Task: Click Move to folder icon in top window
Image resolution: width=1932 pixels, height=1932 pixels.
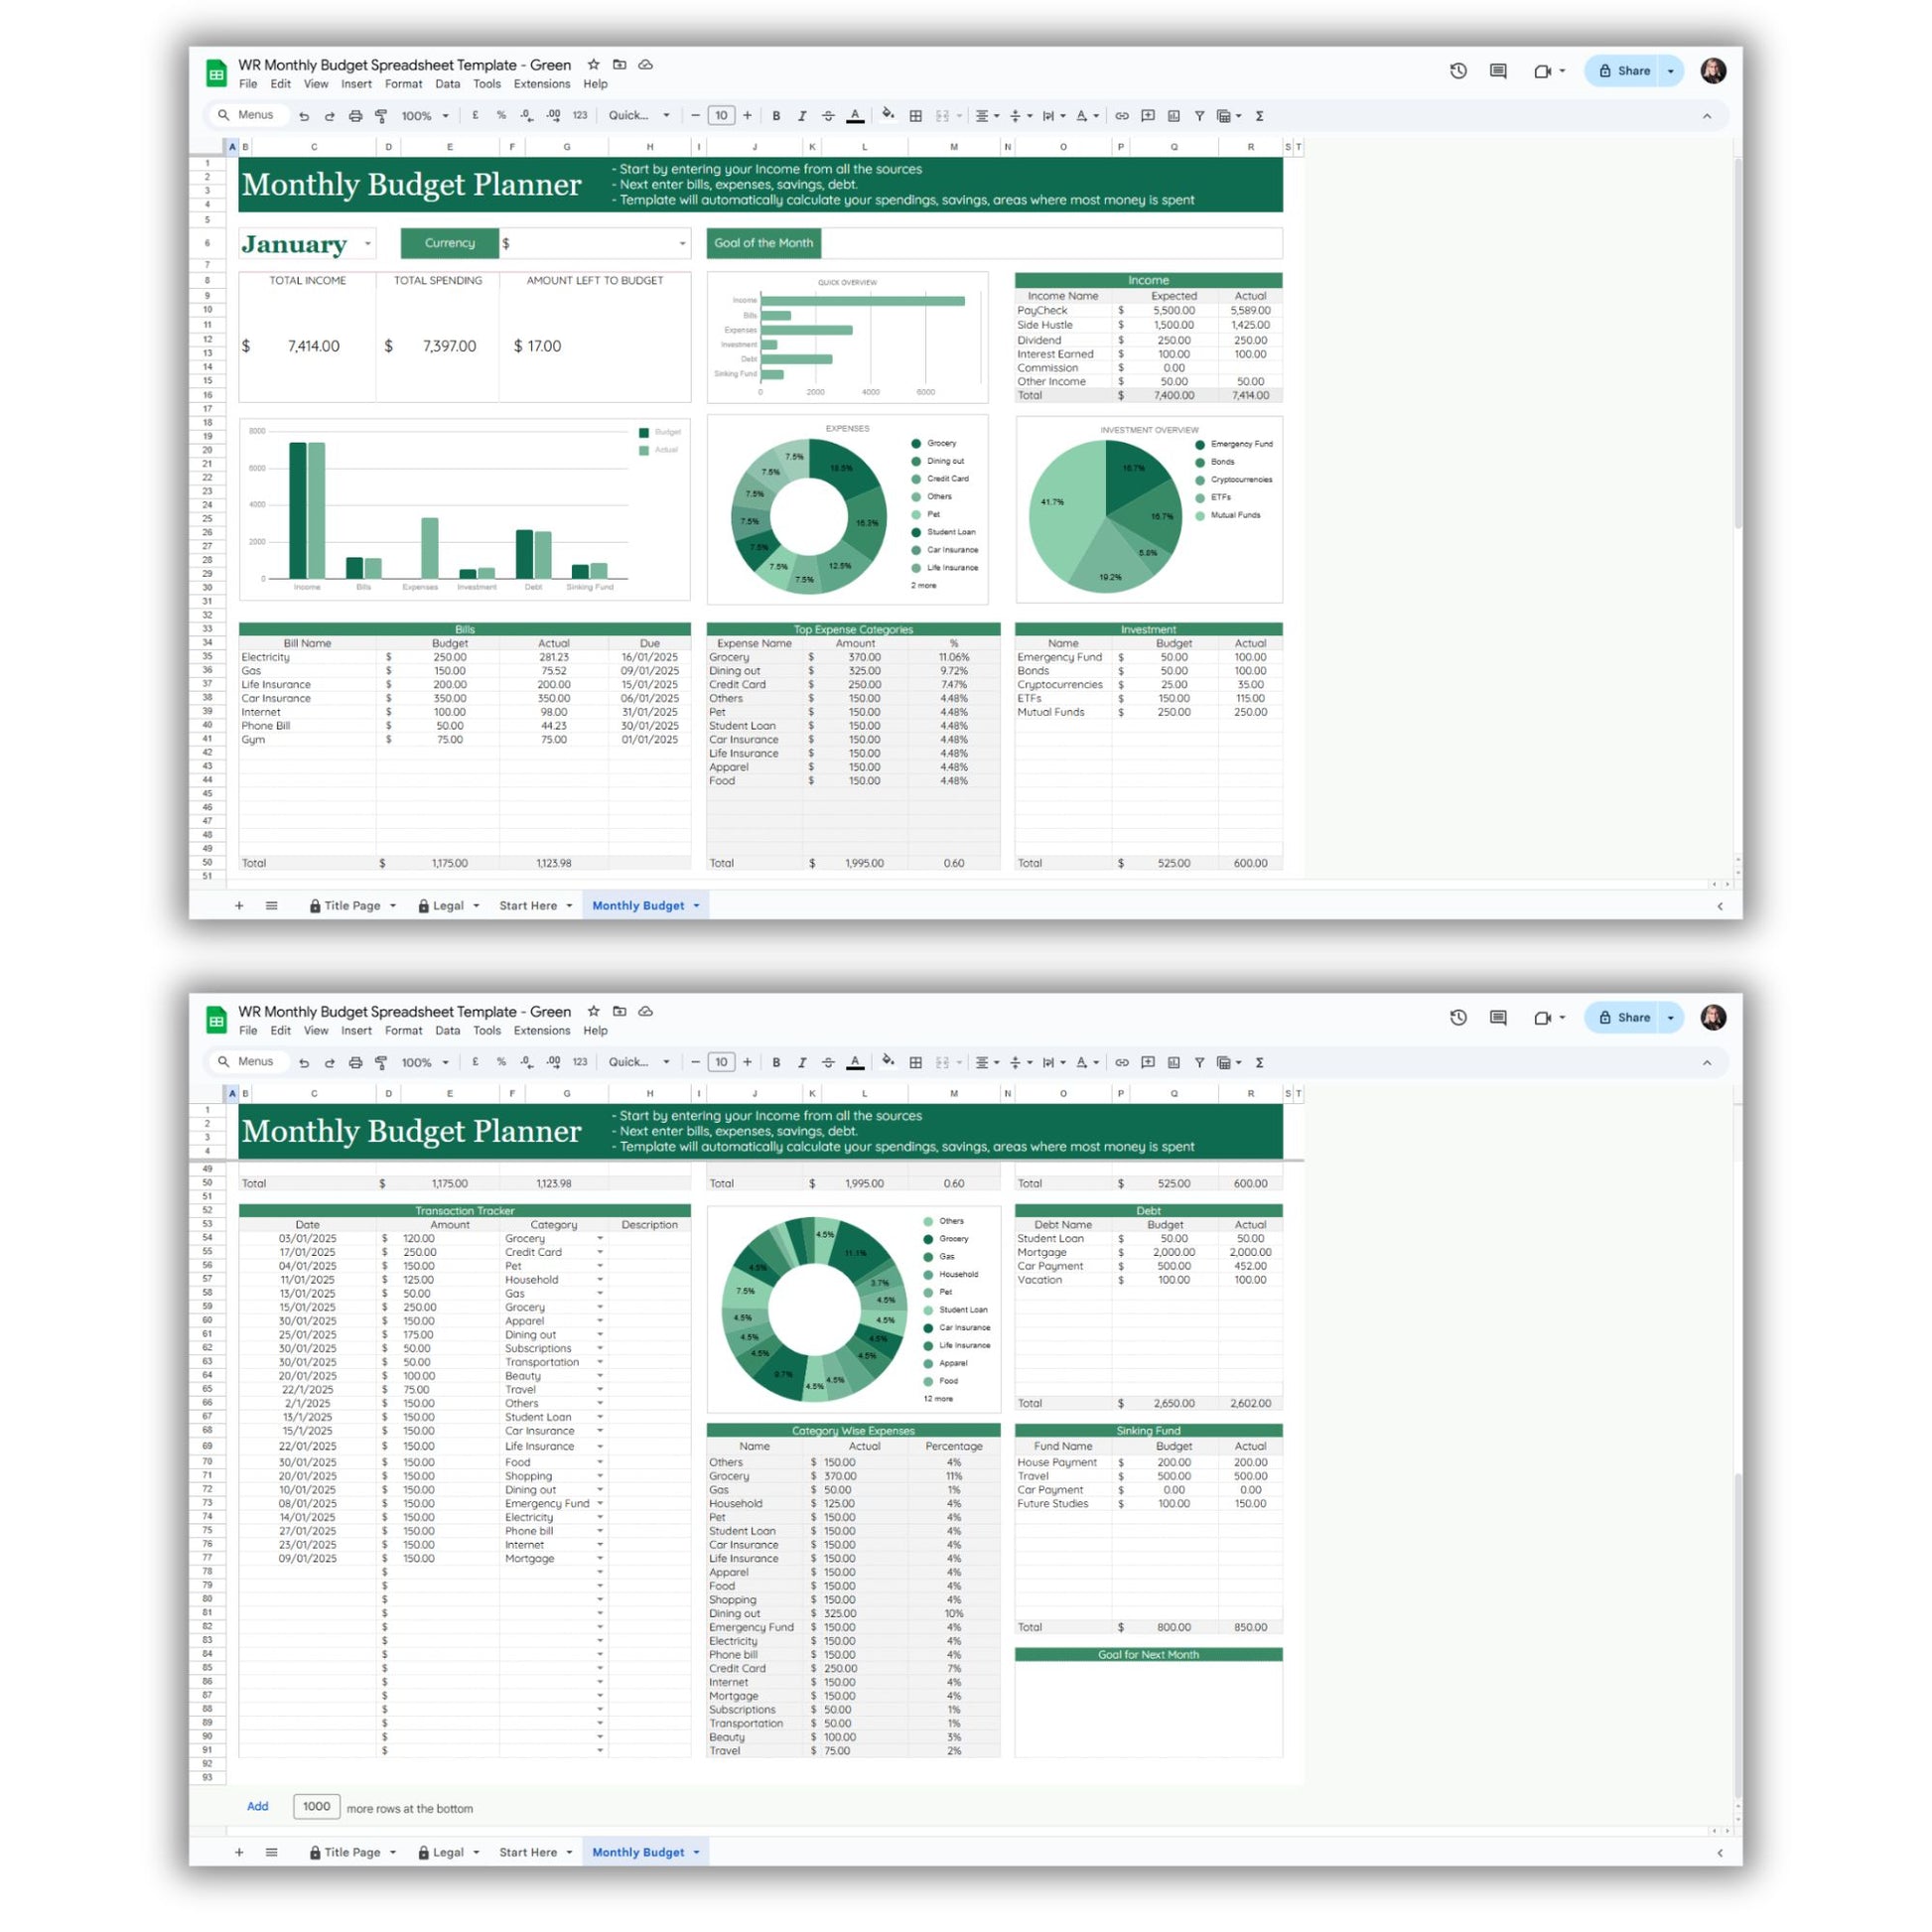Action: pyautogui.click(x=620, y=64)
